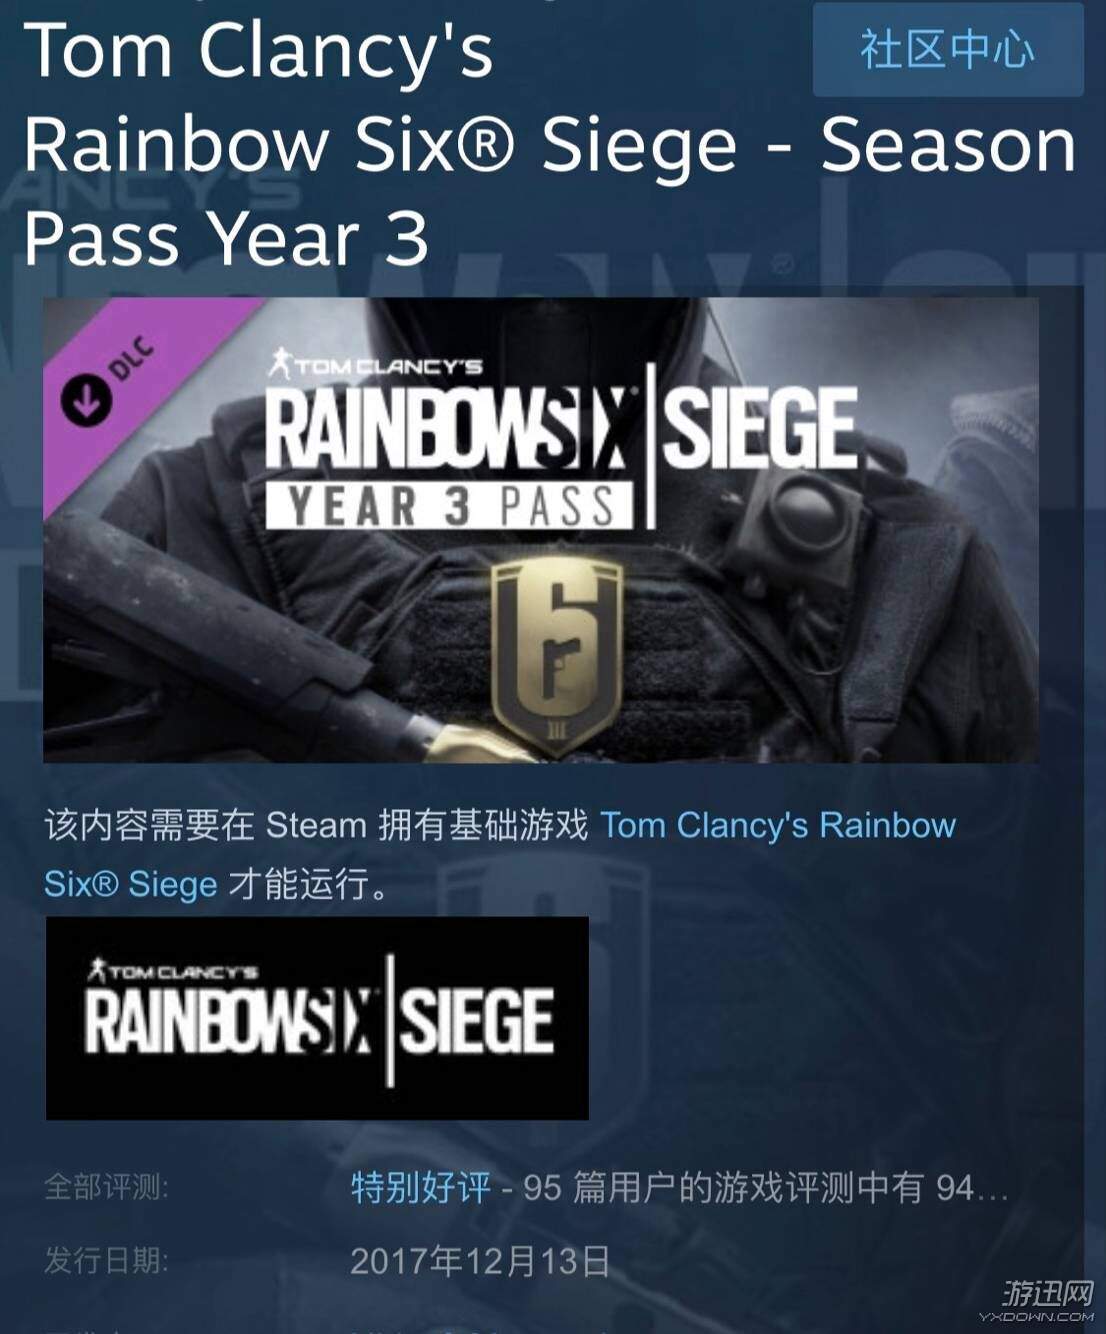This screenshot has width=1106, height=1334.
Task: Click the download arrow icon on DLC ribbon
Action: click(85, 399)
